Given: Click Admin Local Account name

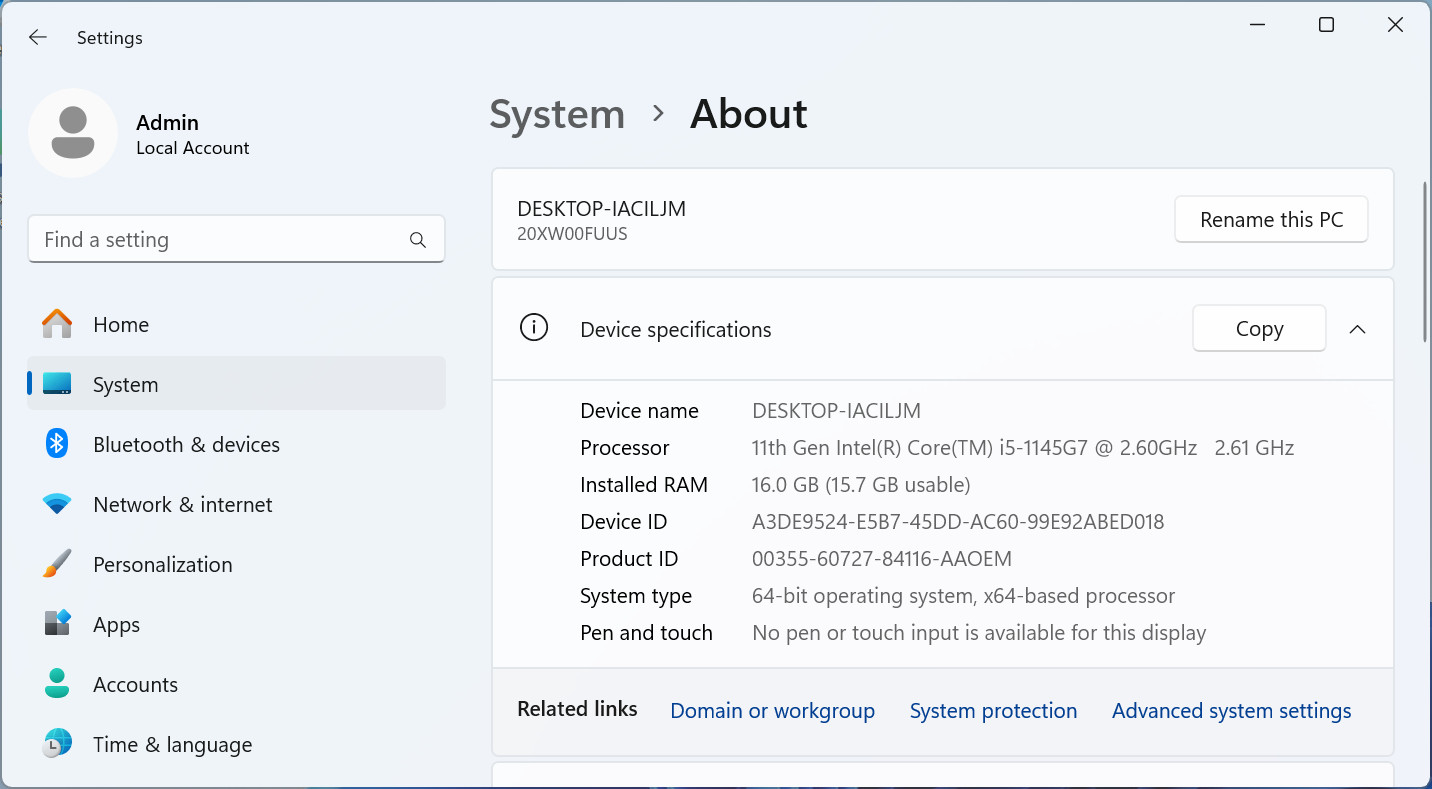Looking at the screenshot, I should click(x=192, y=134).
